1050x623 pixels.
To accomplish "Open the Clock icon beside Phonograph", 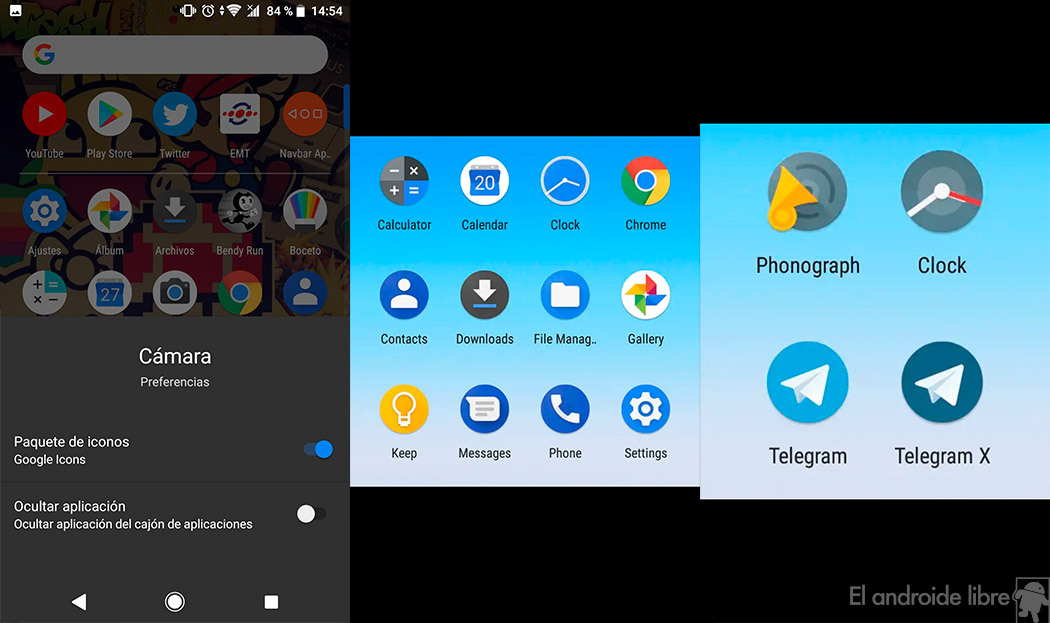I will [x=942, y=192].
